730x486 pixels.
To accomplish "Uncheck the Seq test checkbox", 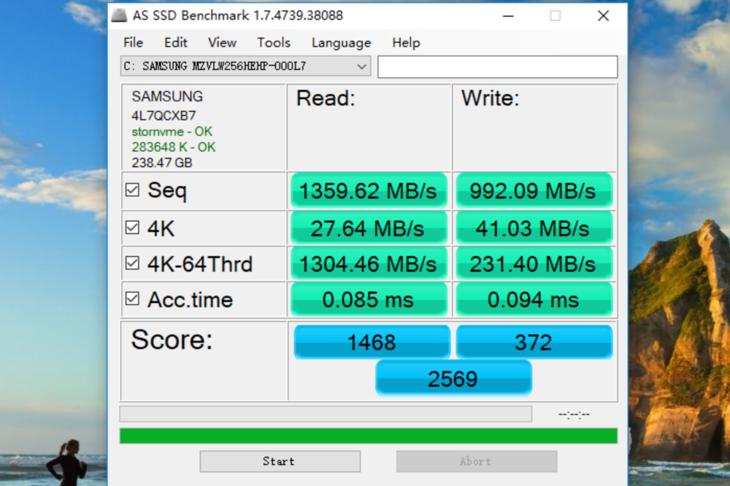I will click(x=132, y=190).
